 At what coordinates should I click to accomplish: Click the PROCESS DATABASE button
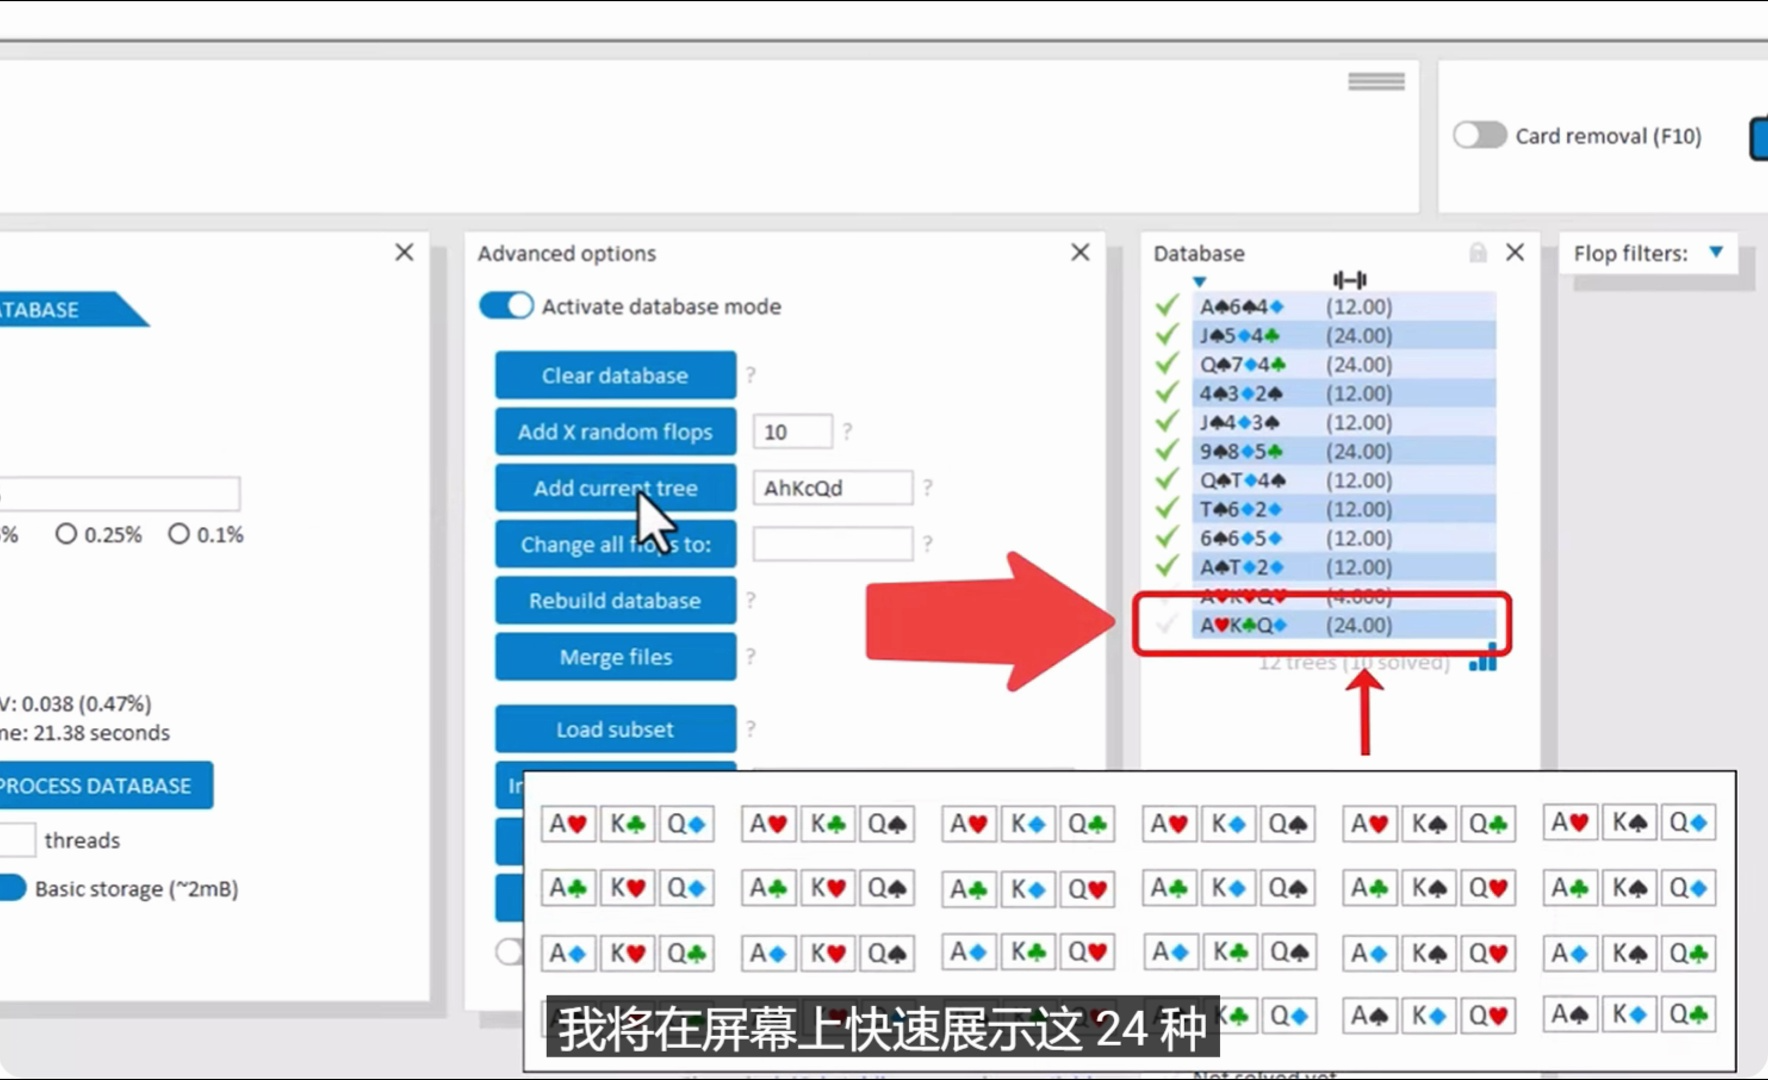(105, 785)
